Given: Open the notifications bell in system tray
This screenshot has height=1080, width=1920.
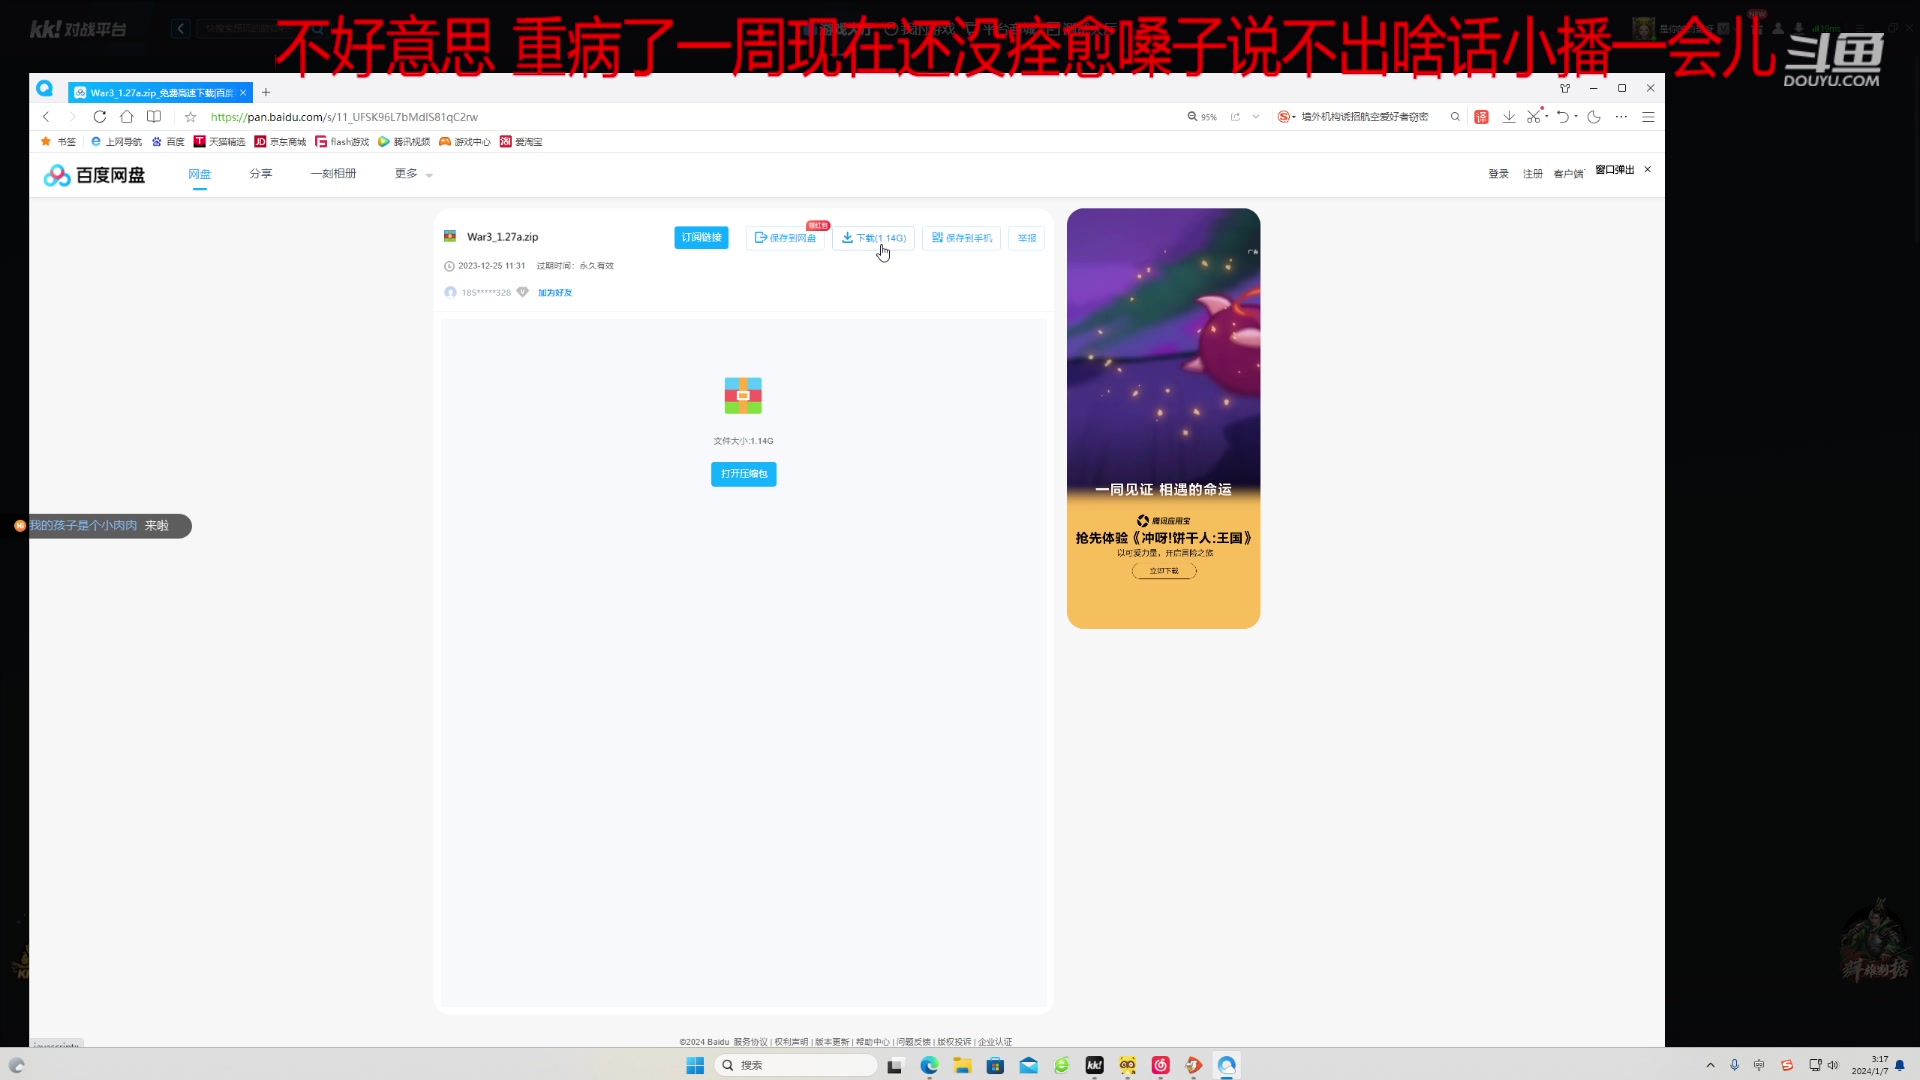Looking at the screenshot, I should (x=1900, y=1065).
